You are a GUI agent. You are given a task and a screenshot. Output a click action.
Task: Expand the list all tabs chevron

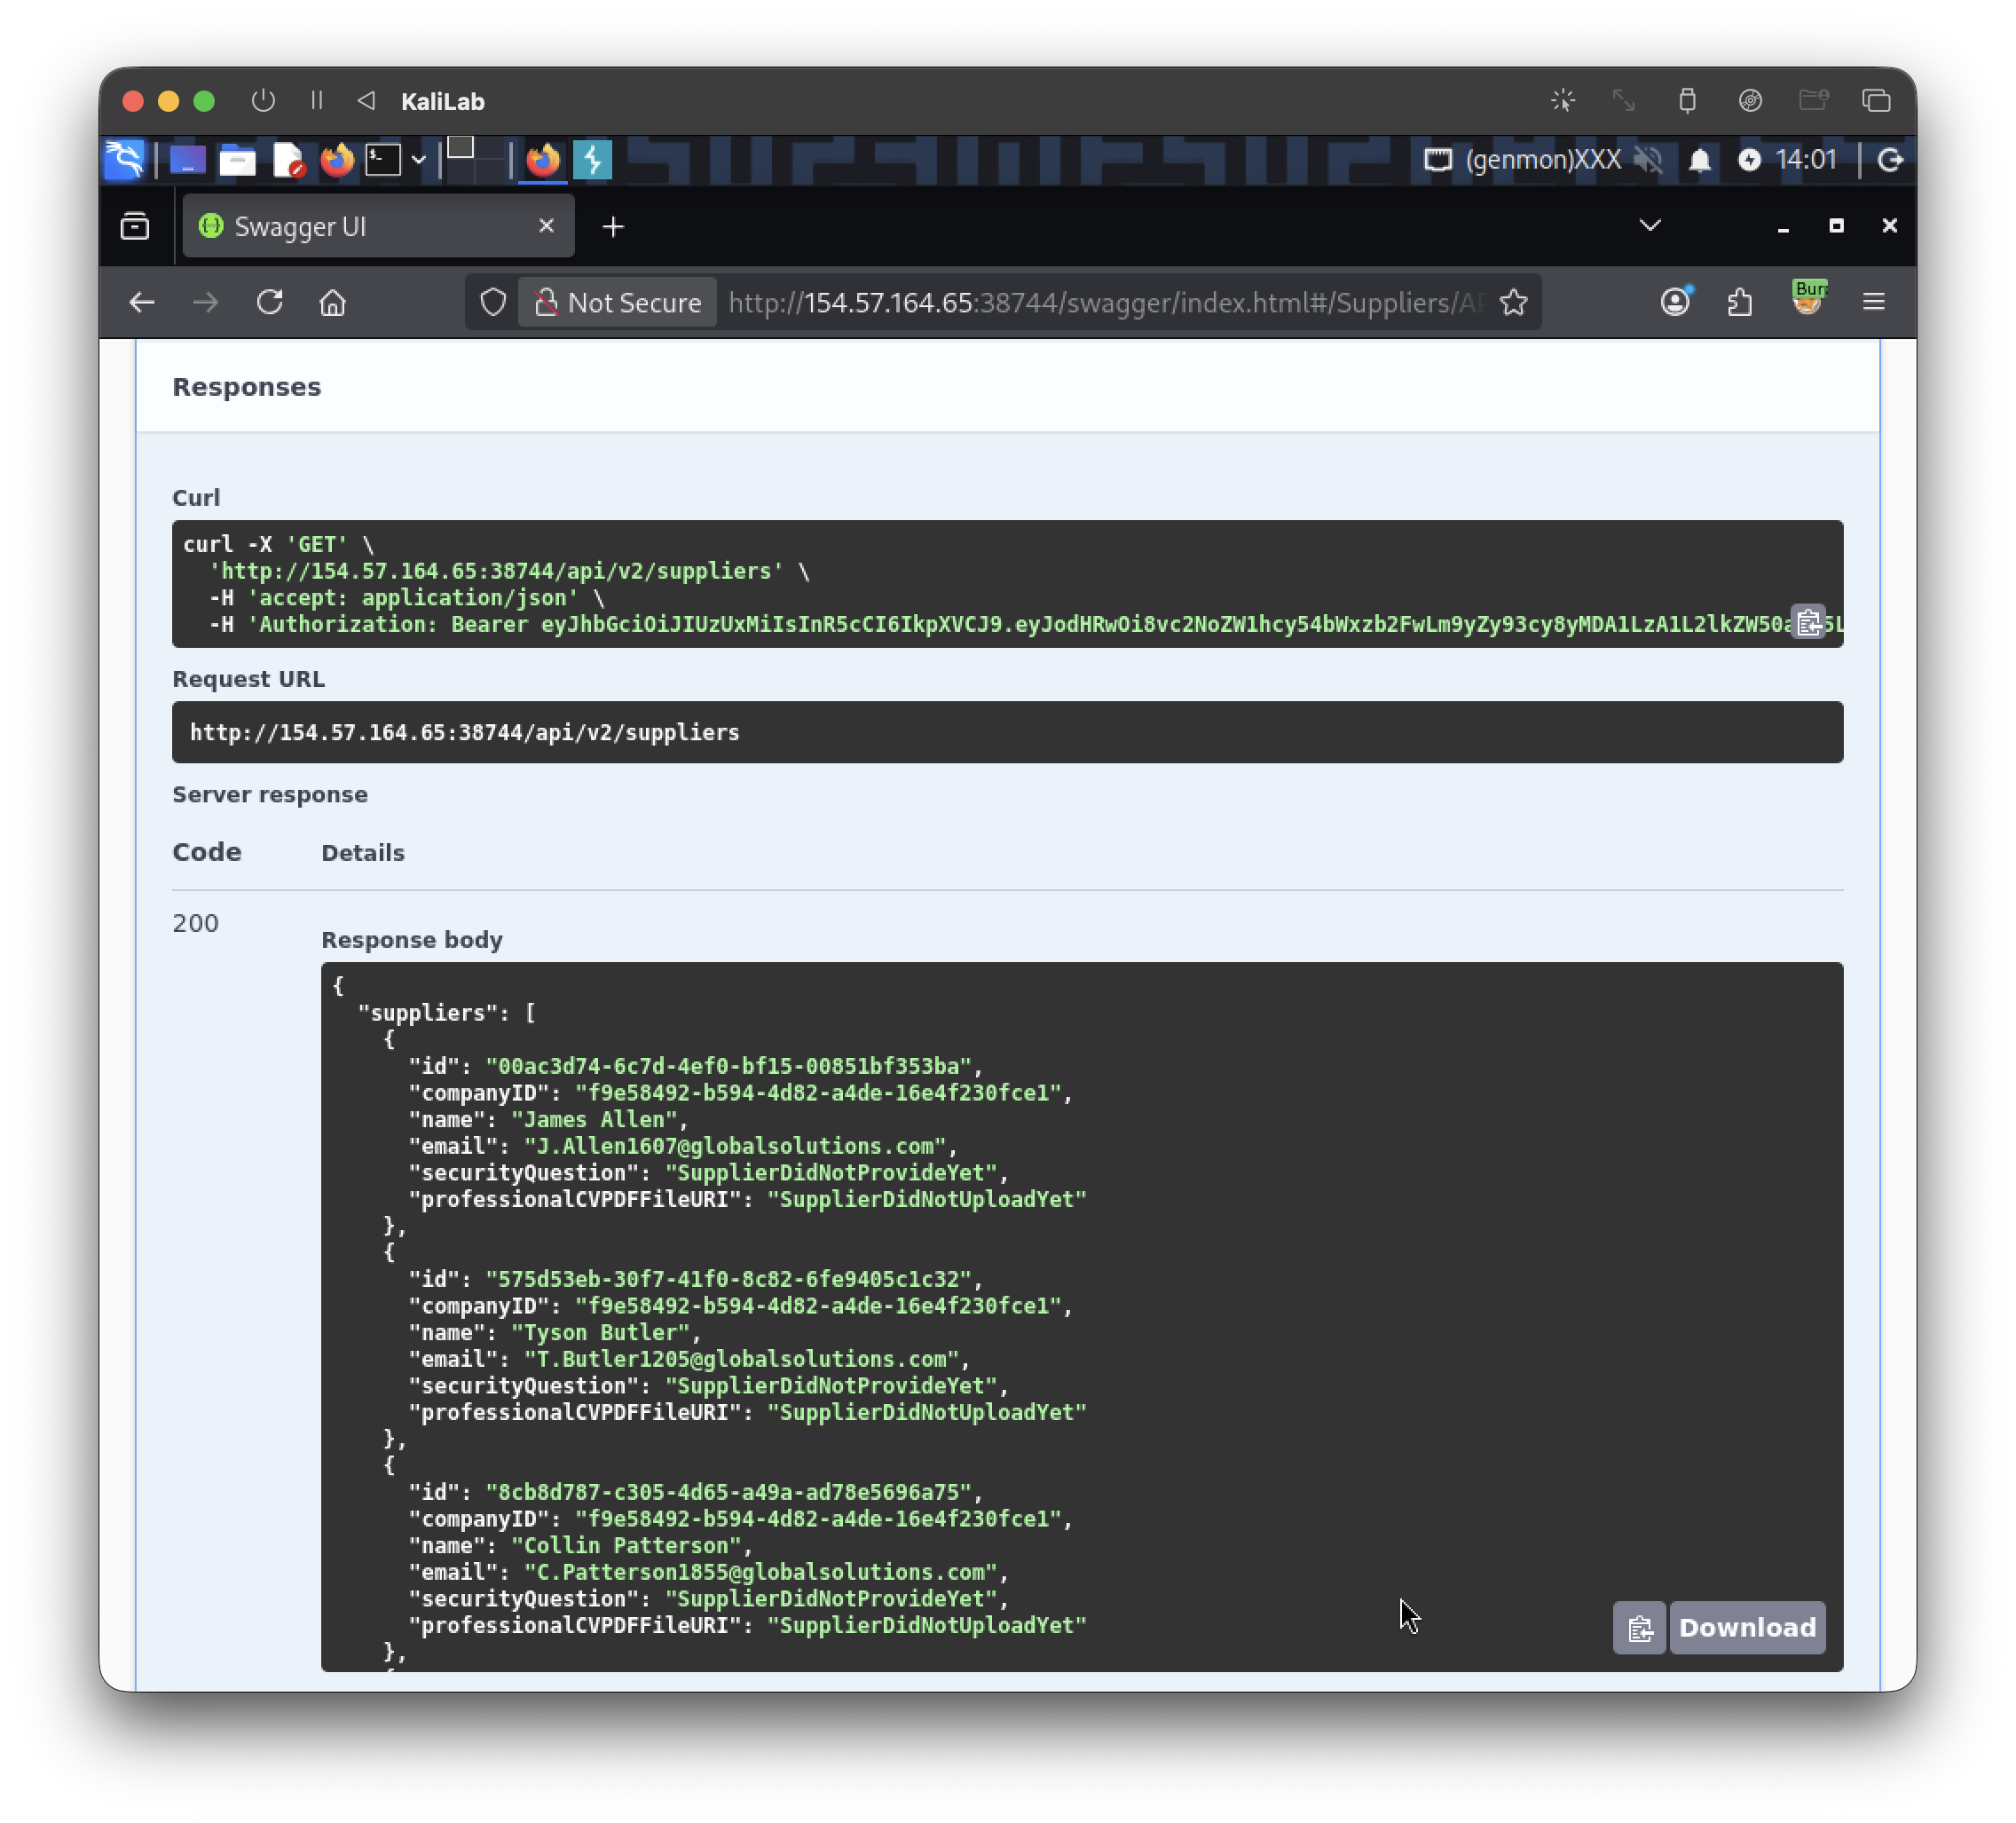click(x=1650, y=226)
